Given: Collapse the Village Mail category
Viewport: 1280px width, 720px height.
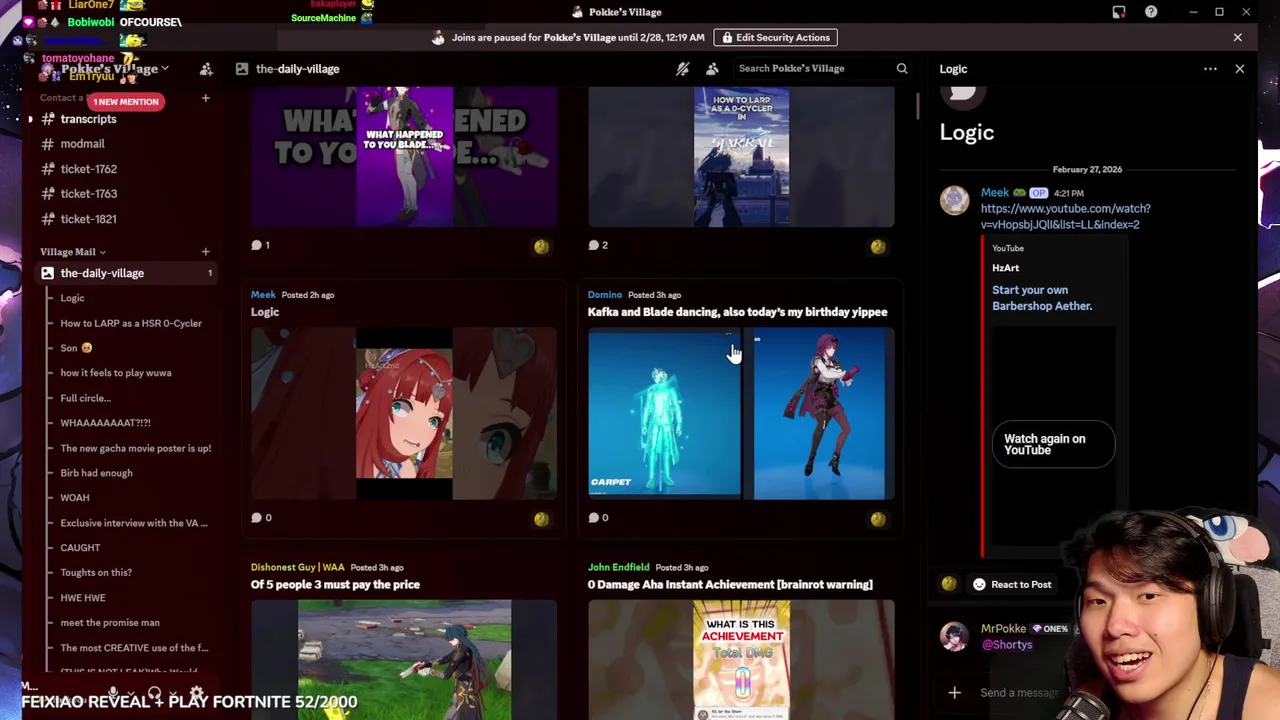Looking at the screenshot, I should pyautogui.click(x=72, y=252).
